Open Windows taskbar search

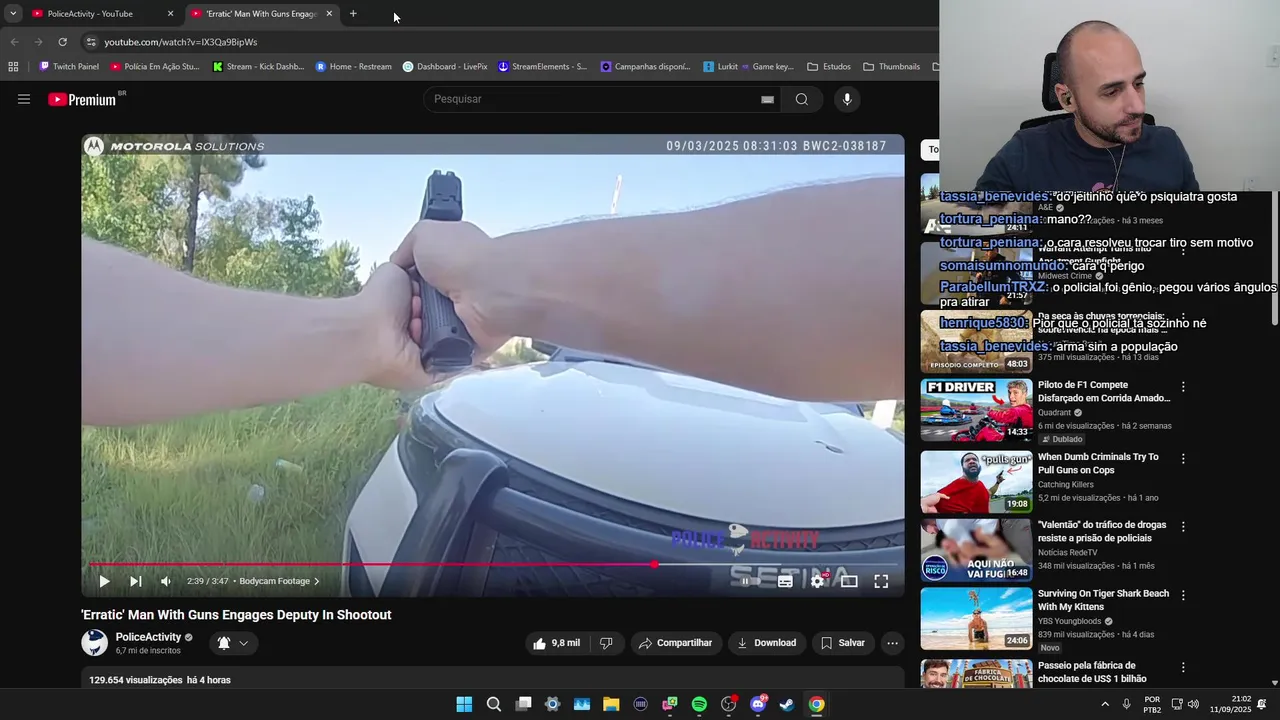click(494, 704)
